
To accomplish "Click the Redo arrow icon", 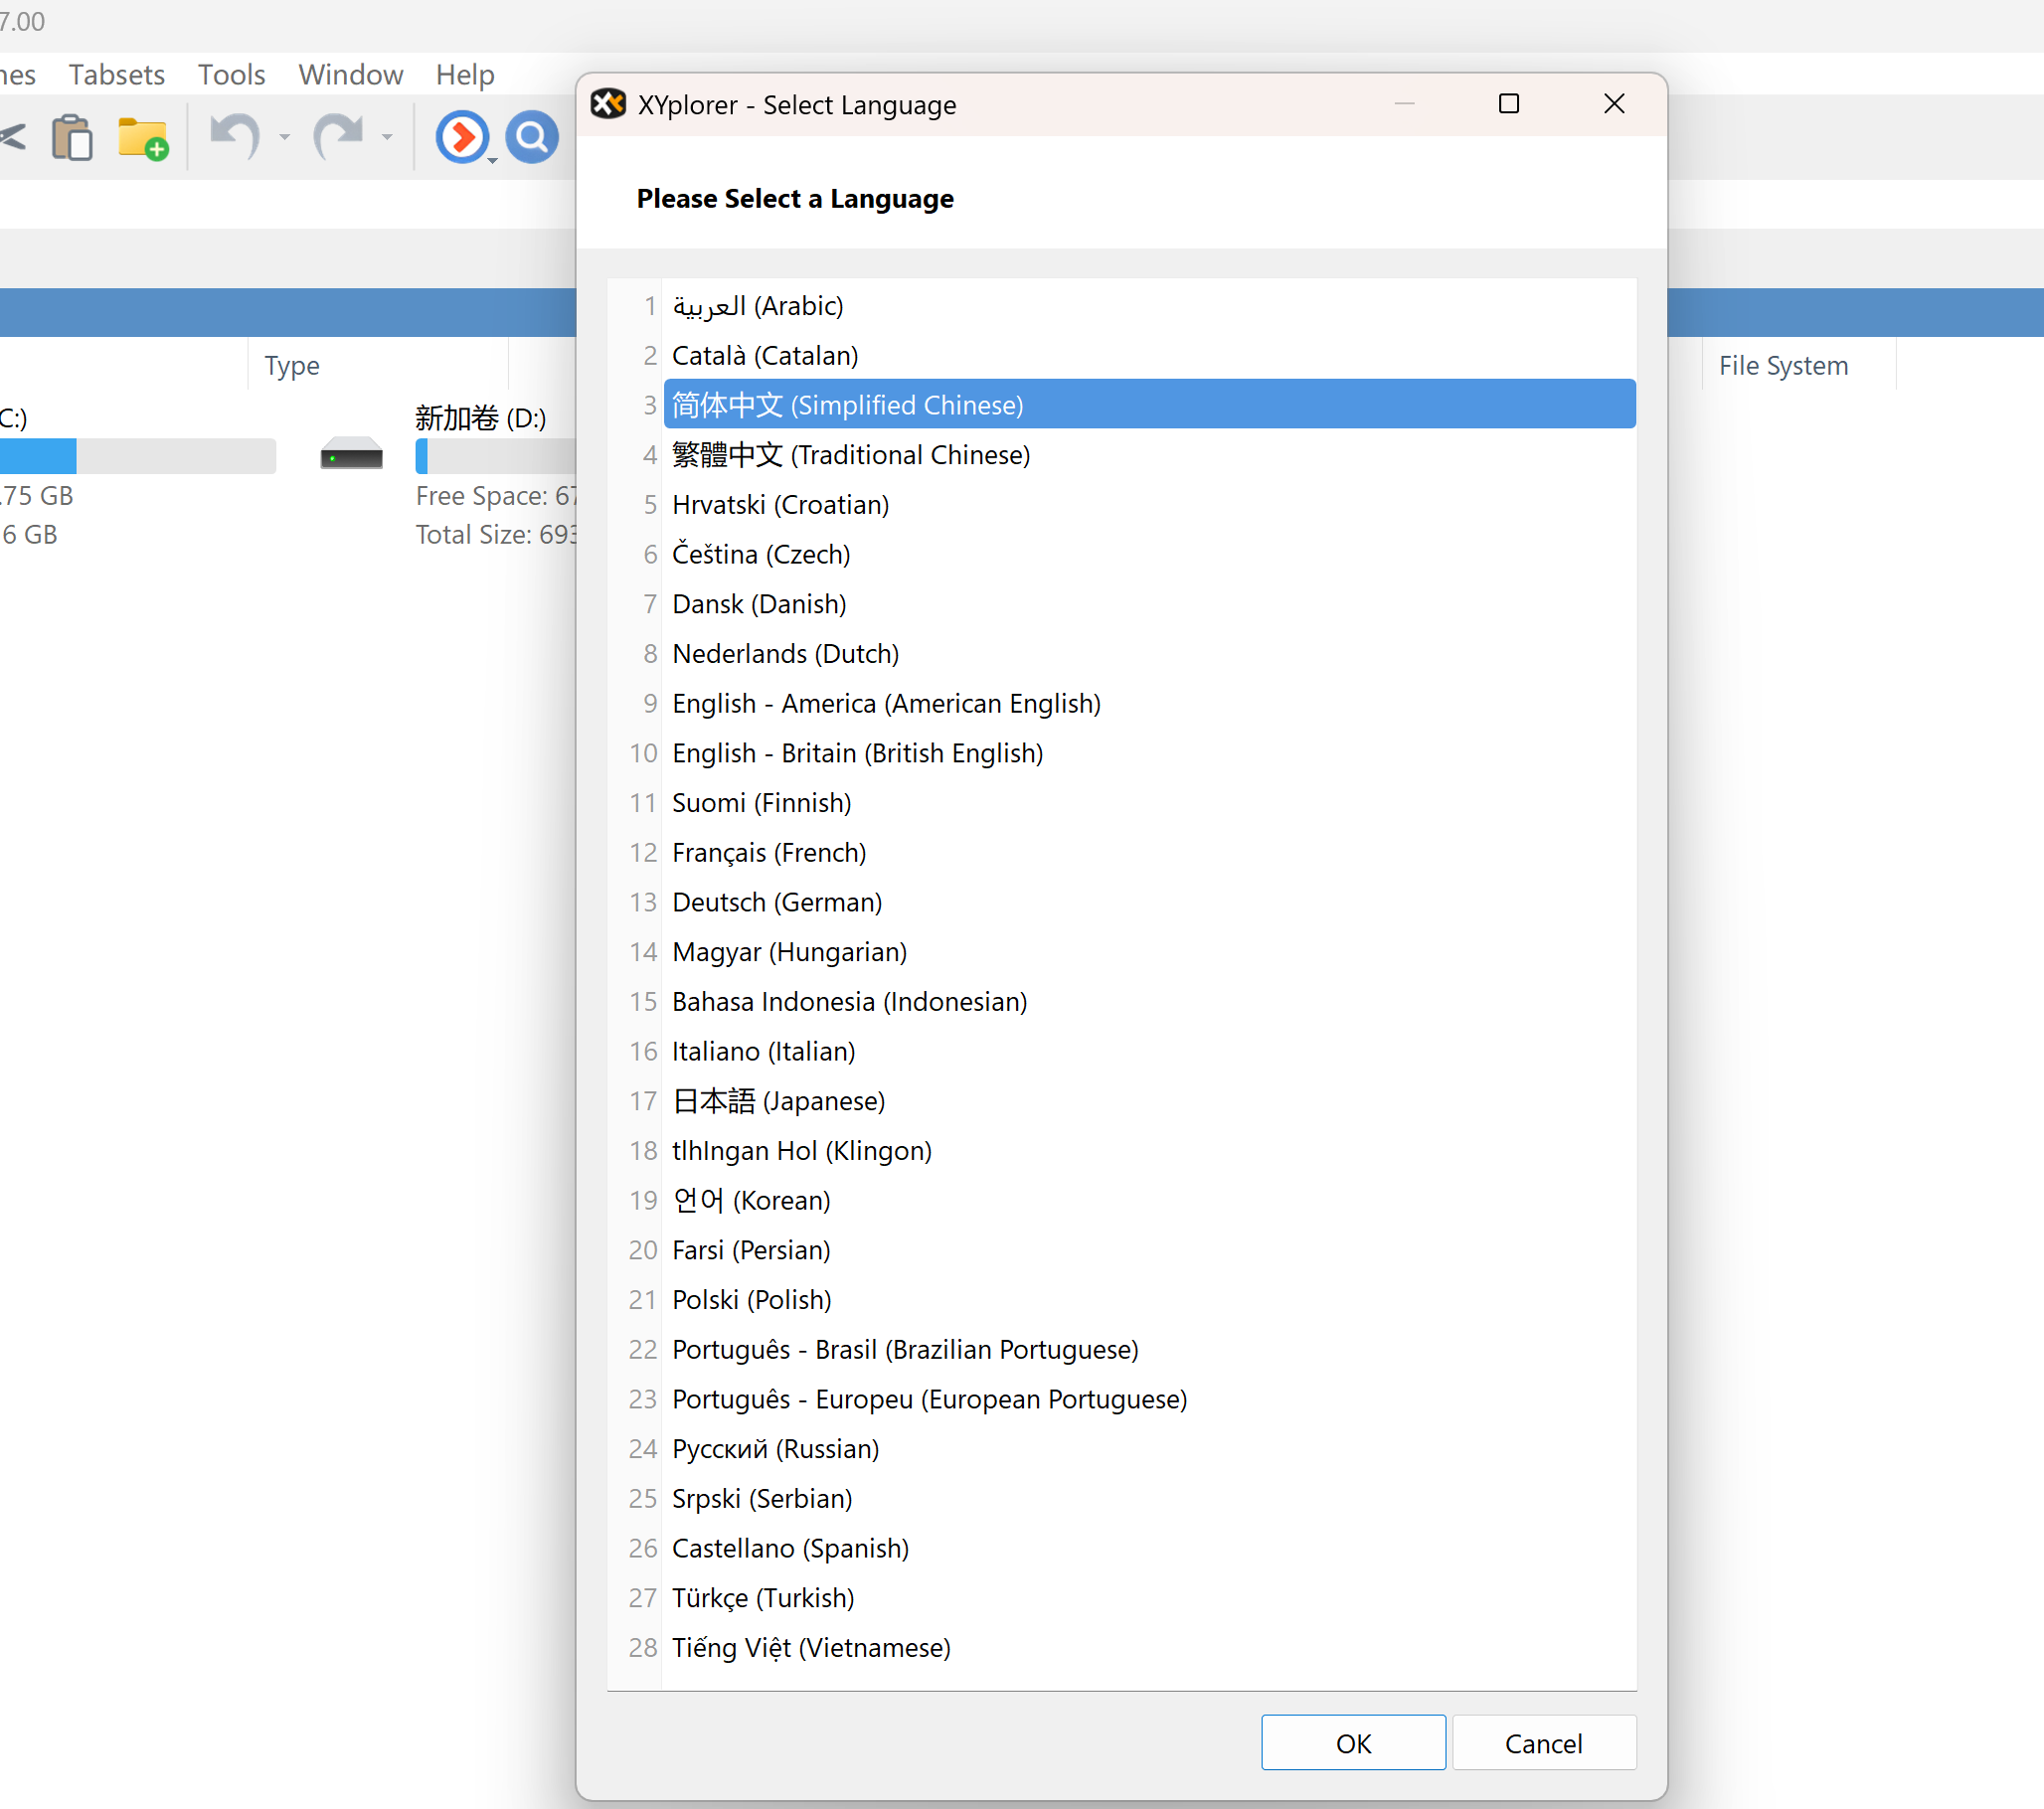I will point(338,136).
